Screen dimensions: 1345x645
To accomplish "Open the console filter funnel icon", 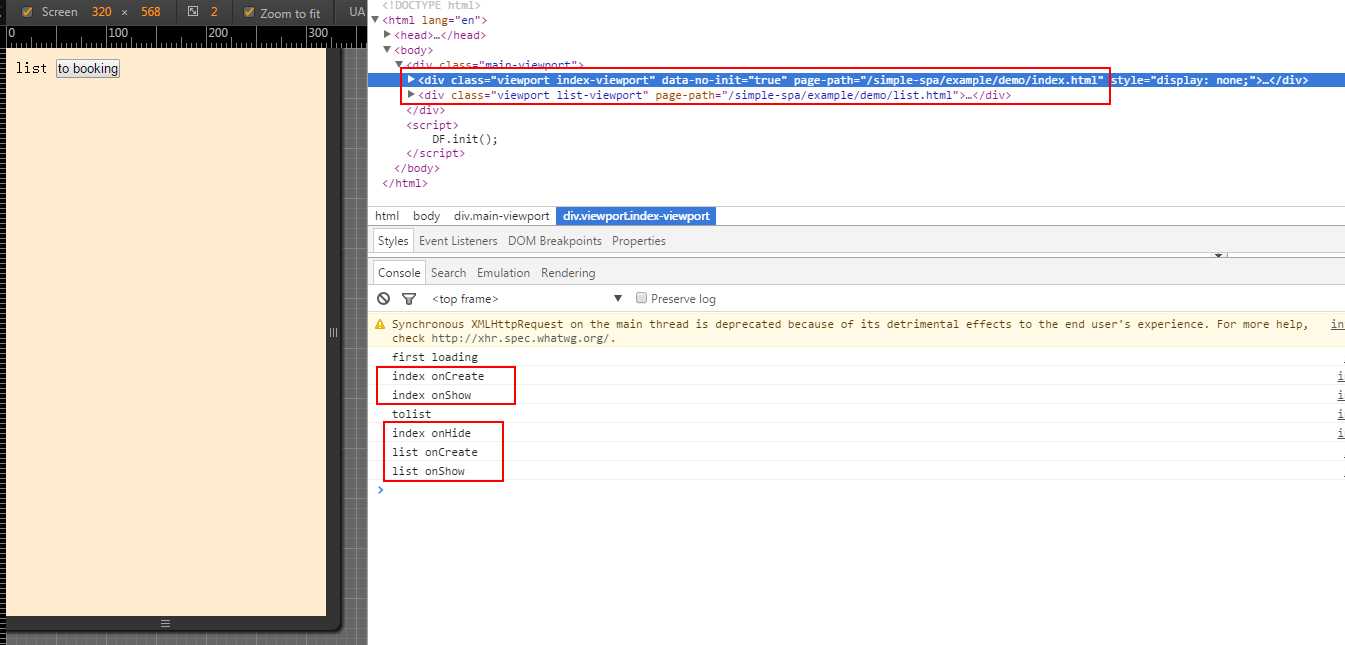I will click(x=408, y=299).
